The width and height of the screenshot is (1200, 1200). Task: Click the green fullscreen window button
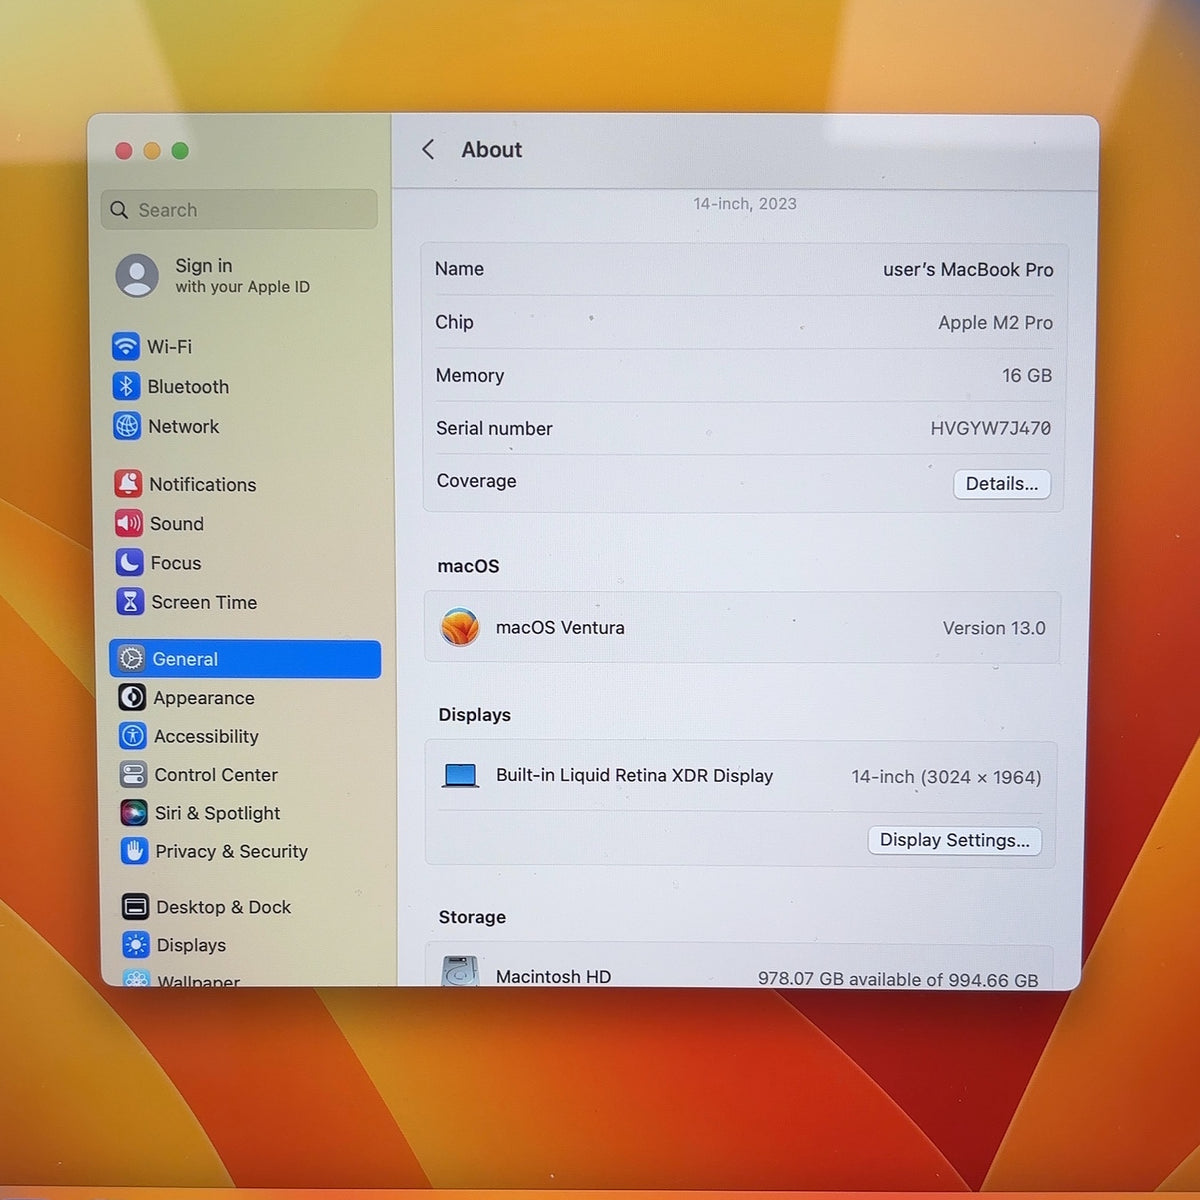tap(180, 151)
